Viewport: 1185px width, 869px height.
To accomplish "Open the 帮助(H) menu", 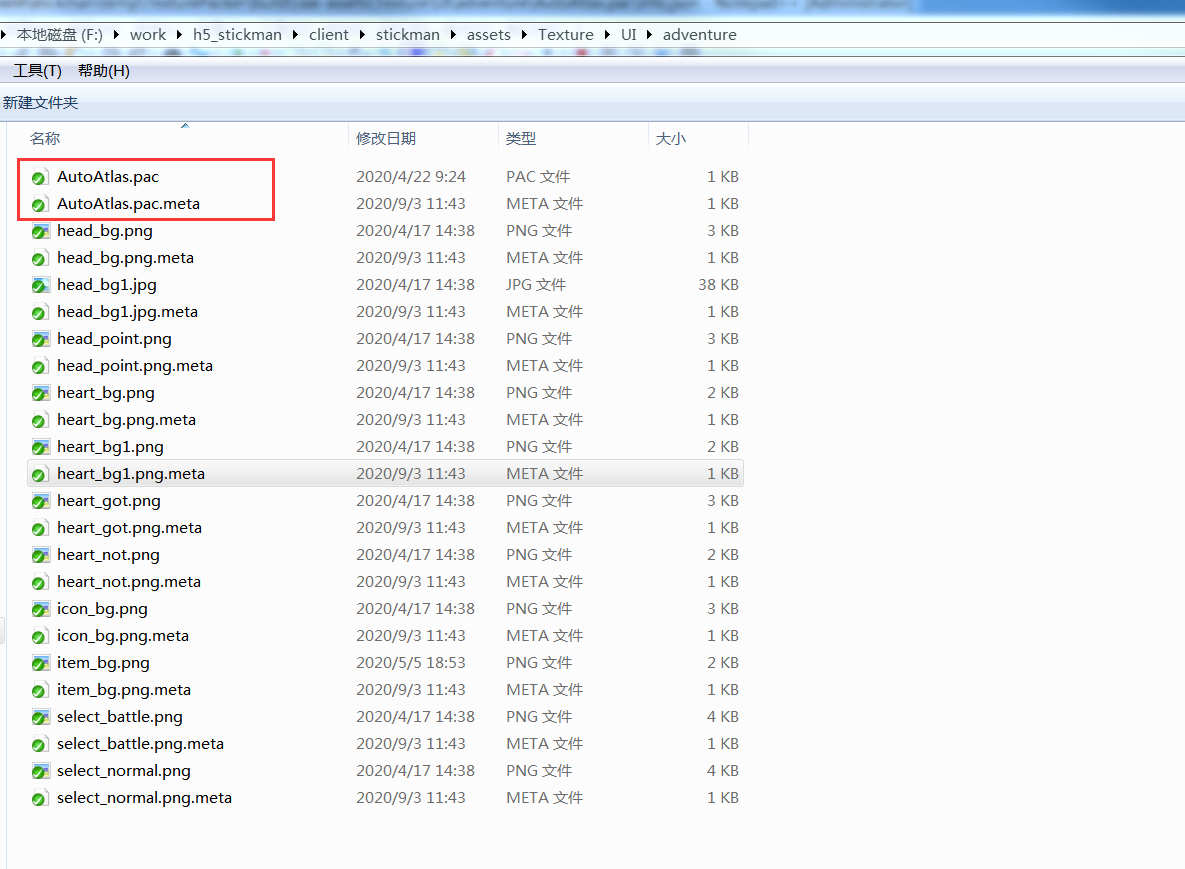I will (x=104, y=71).
